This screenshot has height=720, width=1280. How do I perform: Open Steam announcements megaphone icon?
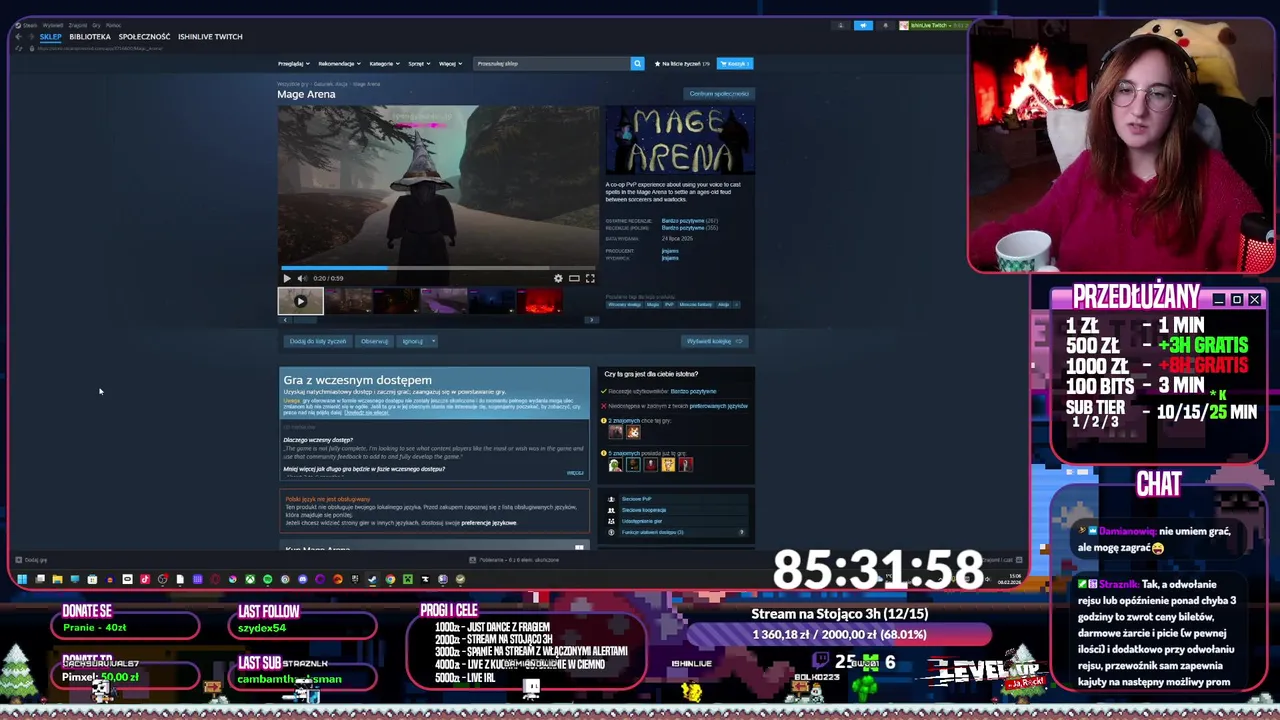click(863, 25)
